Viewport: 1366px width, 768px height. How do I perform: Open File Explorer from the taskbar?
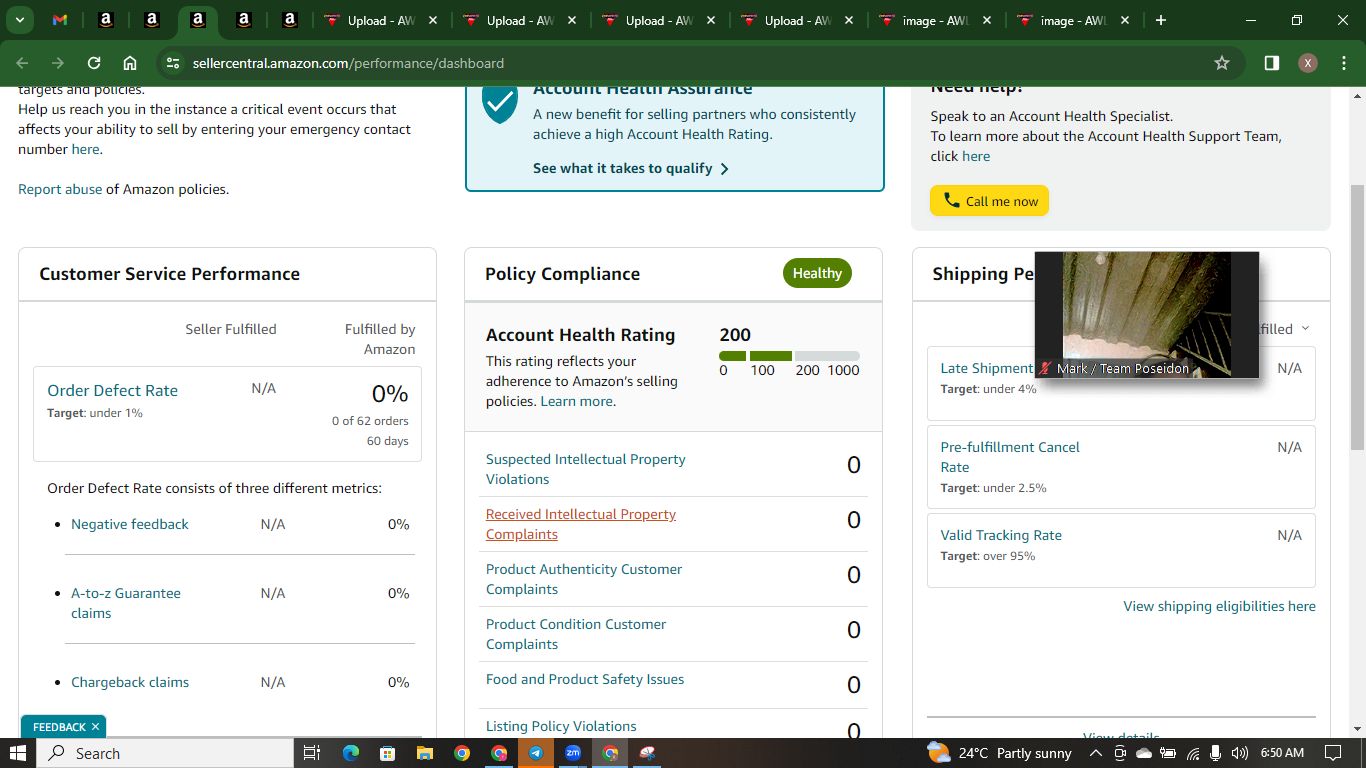tap(424, 753)
